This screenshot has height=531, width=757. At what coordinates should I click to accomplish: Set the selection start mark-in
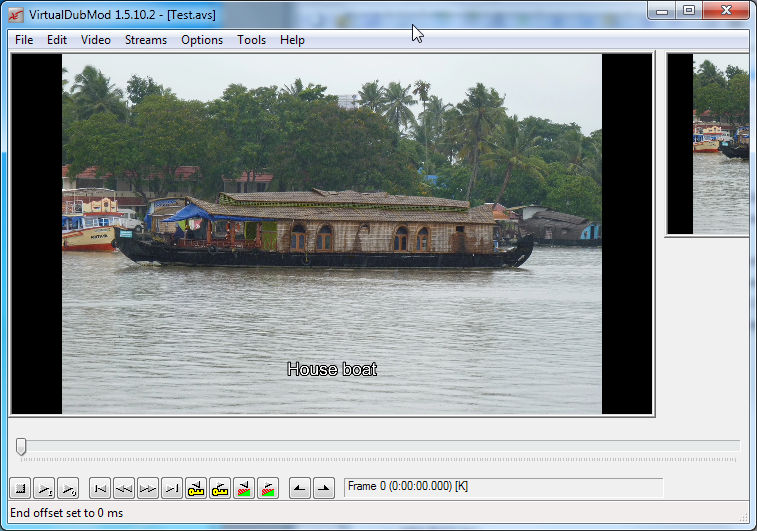(300, 489)
